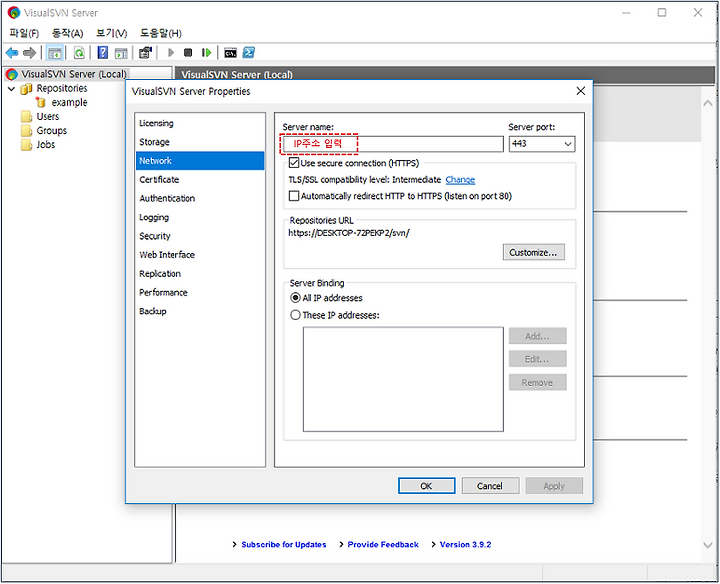
Task: Open the 보기(V) menu
Action: coord(112,33)
